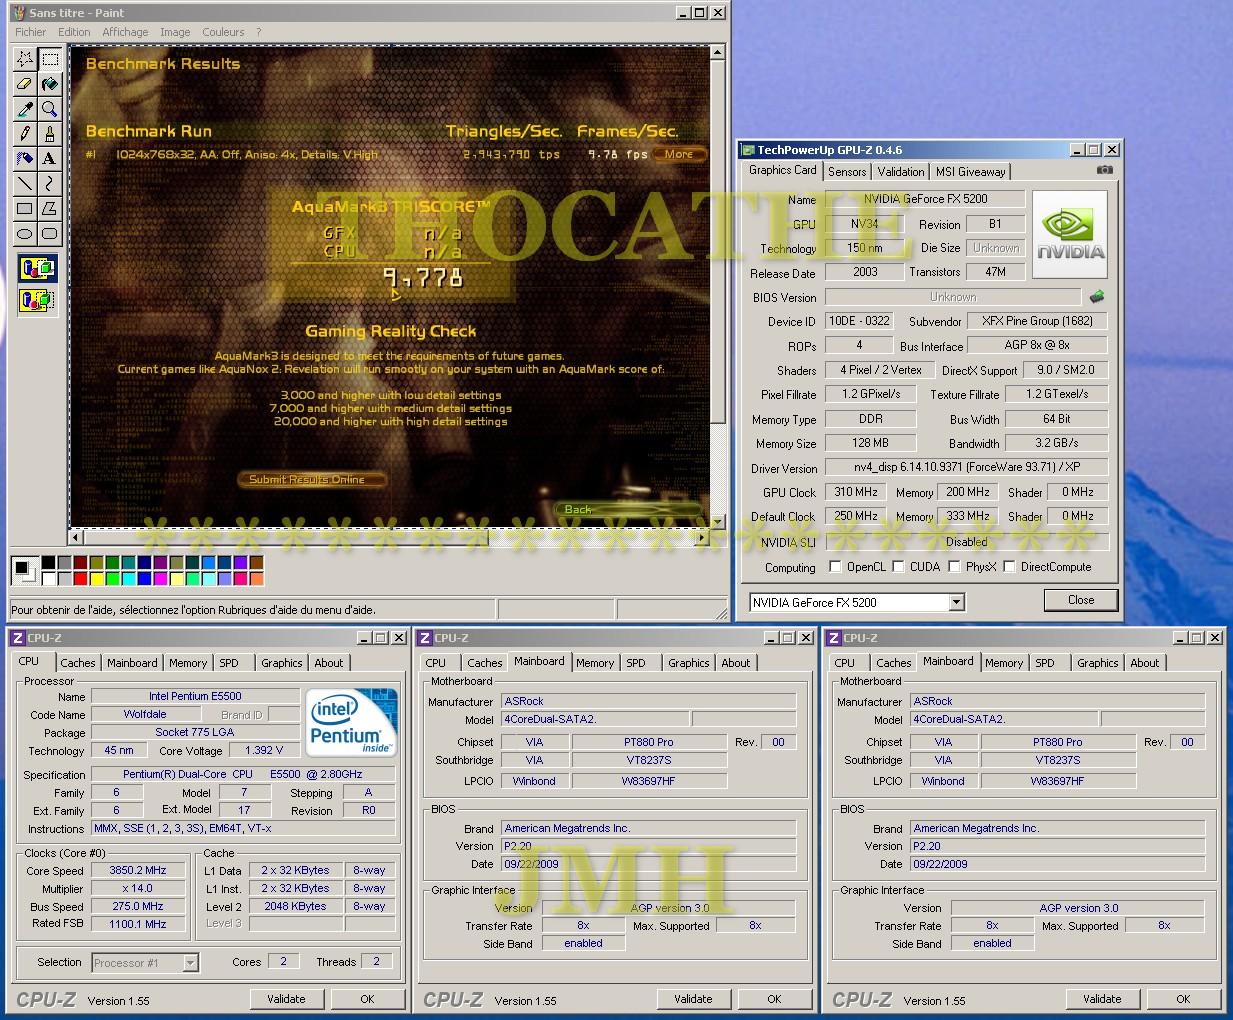The image size is (1233, 1020).
Task: Click OK in the rightmost CPU-Z window
Action: pos(1183,999)
